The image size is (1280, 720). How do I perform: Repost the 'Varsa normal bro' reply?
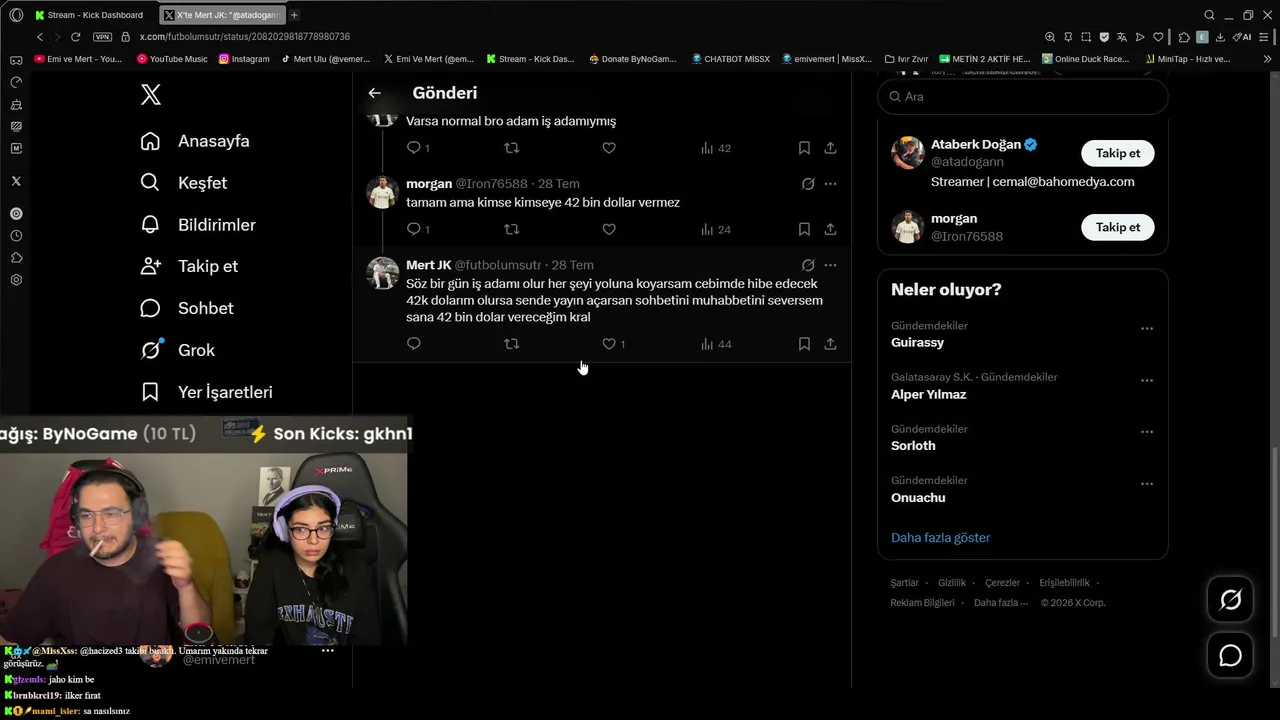coord(512,148)
